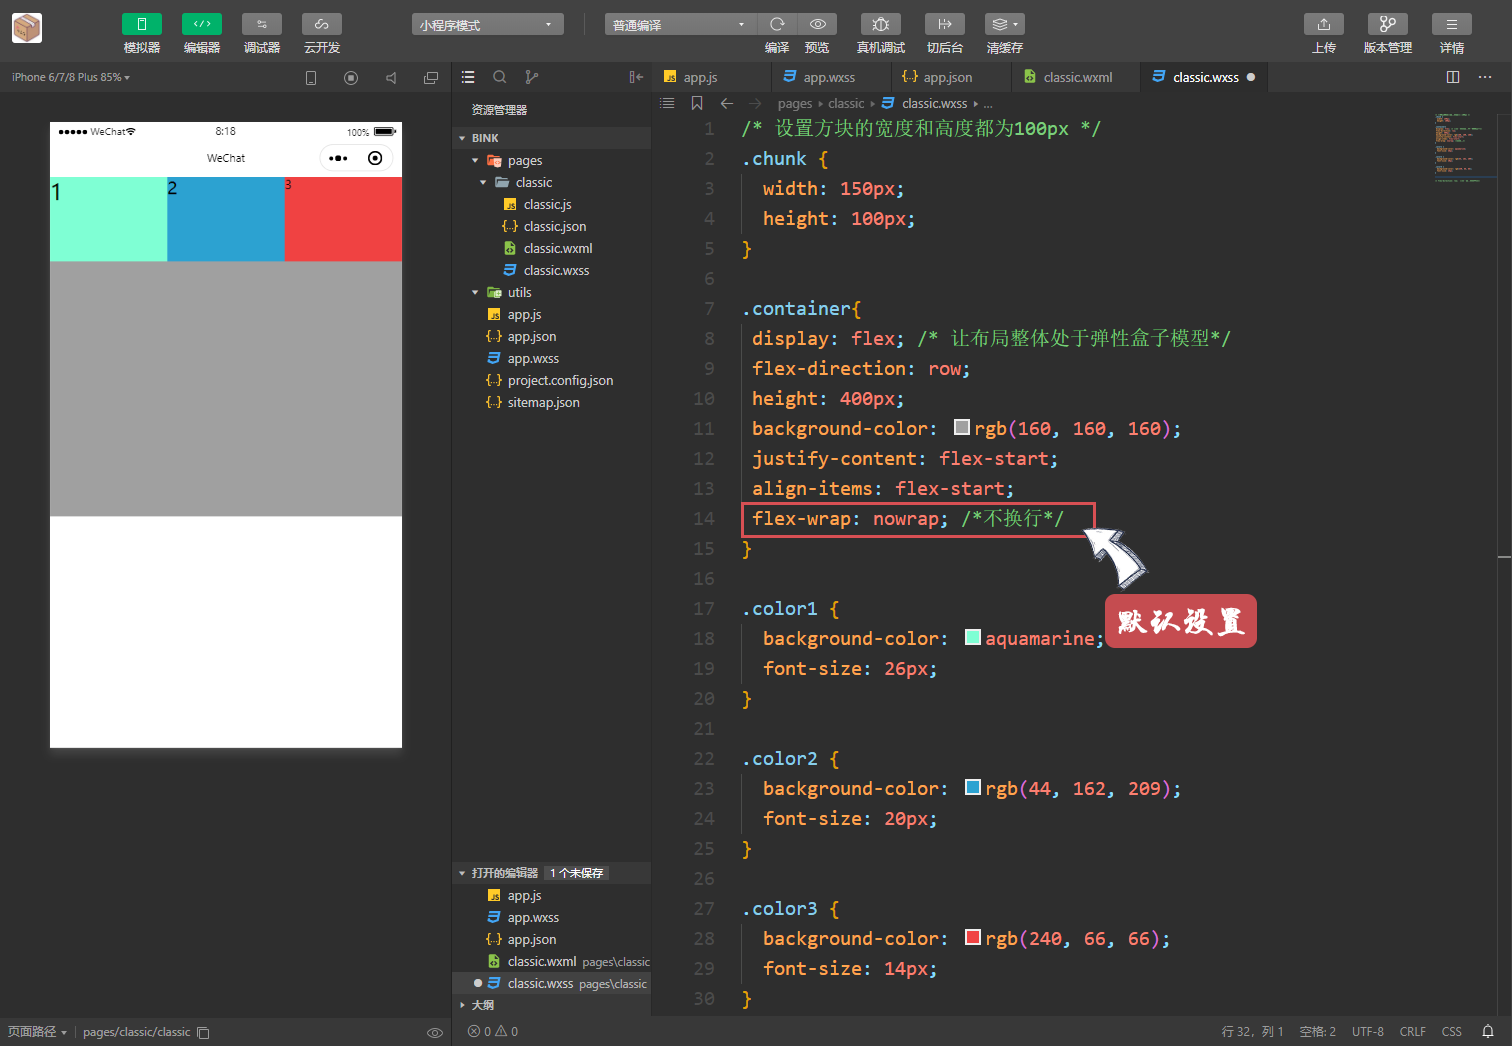Click the blue rgb(44, 162, 209) color swatch
This screenshot has width=1512, height=1046.
tap(973, 787)
